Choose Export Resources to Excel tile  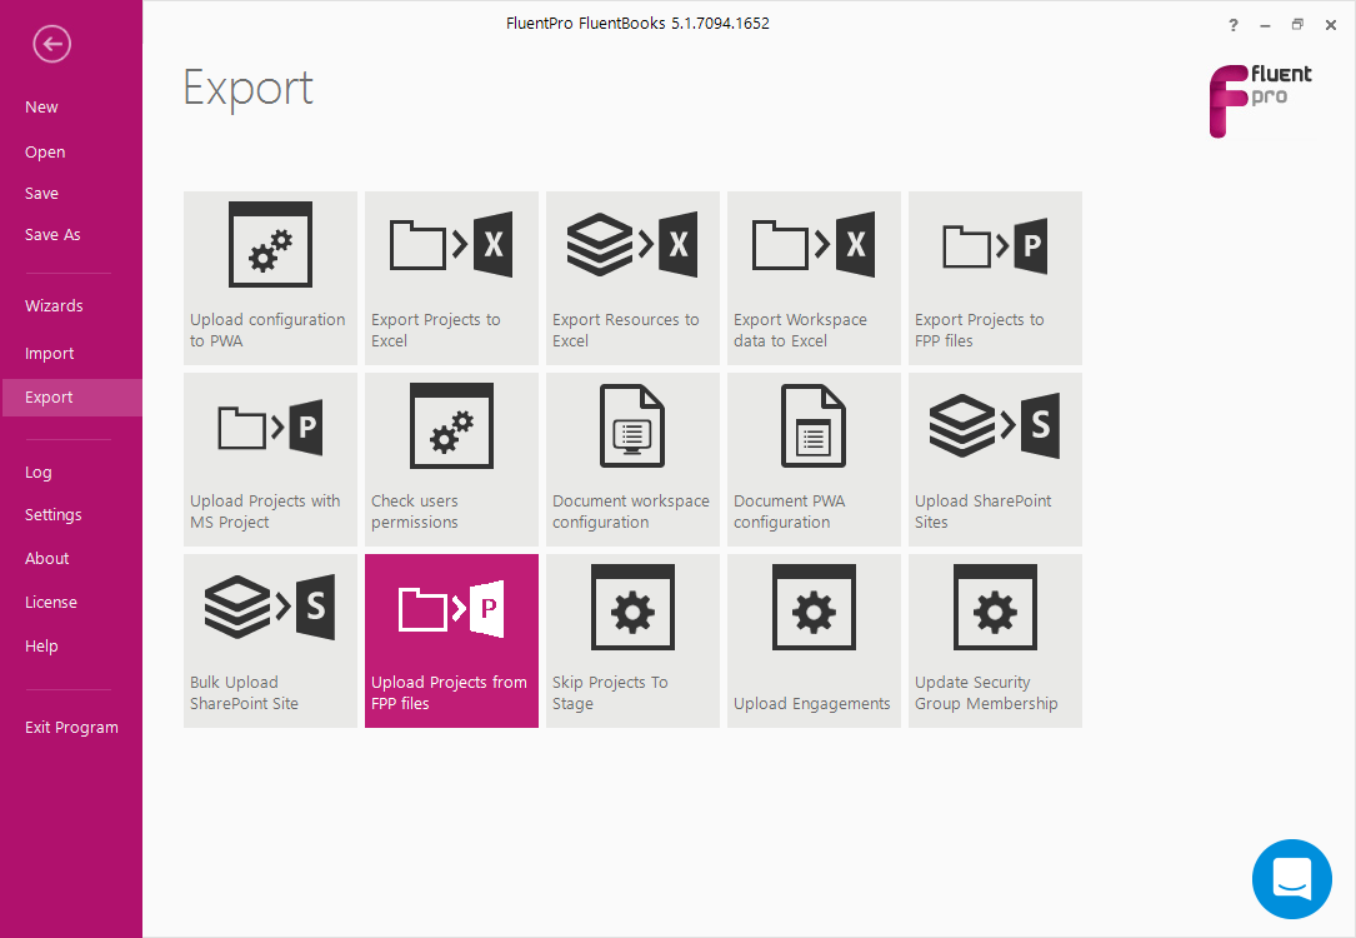(633, 278)
